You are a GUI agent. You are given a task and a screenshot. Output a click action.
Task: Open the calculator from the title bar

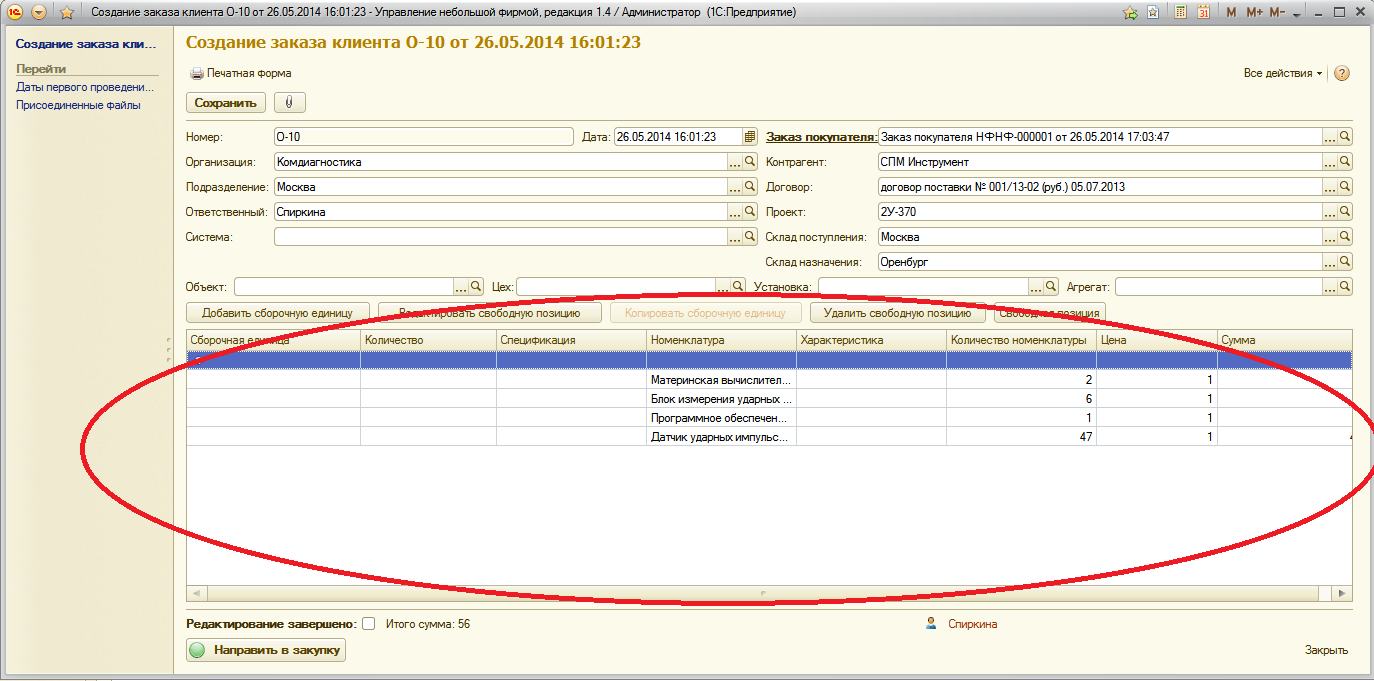click(1181, 13)
